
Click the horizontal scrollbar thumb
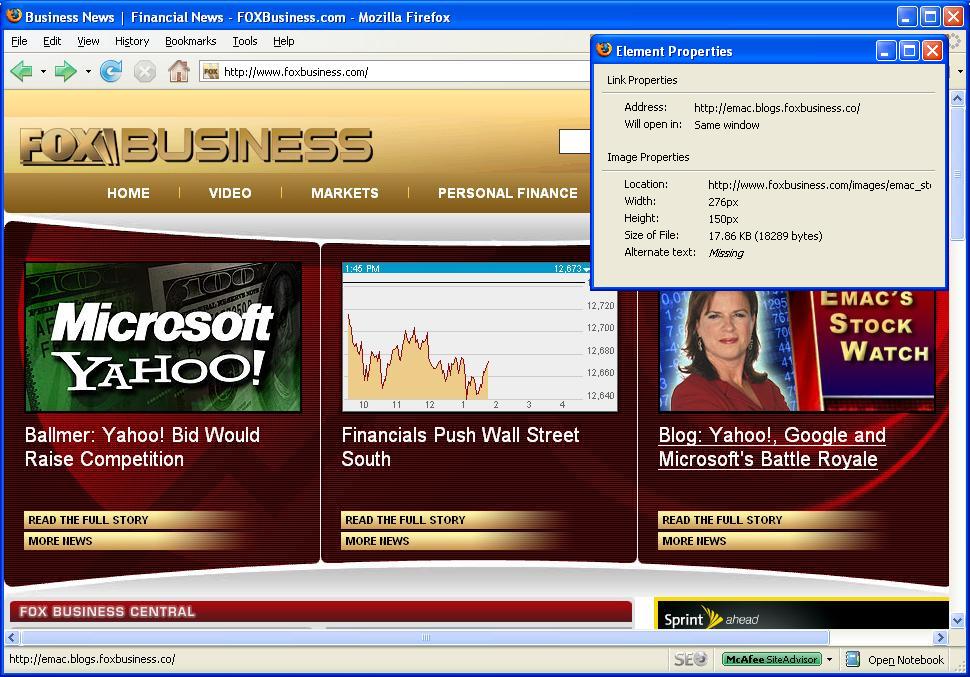point(425,637)
